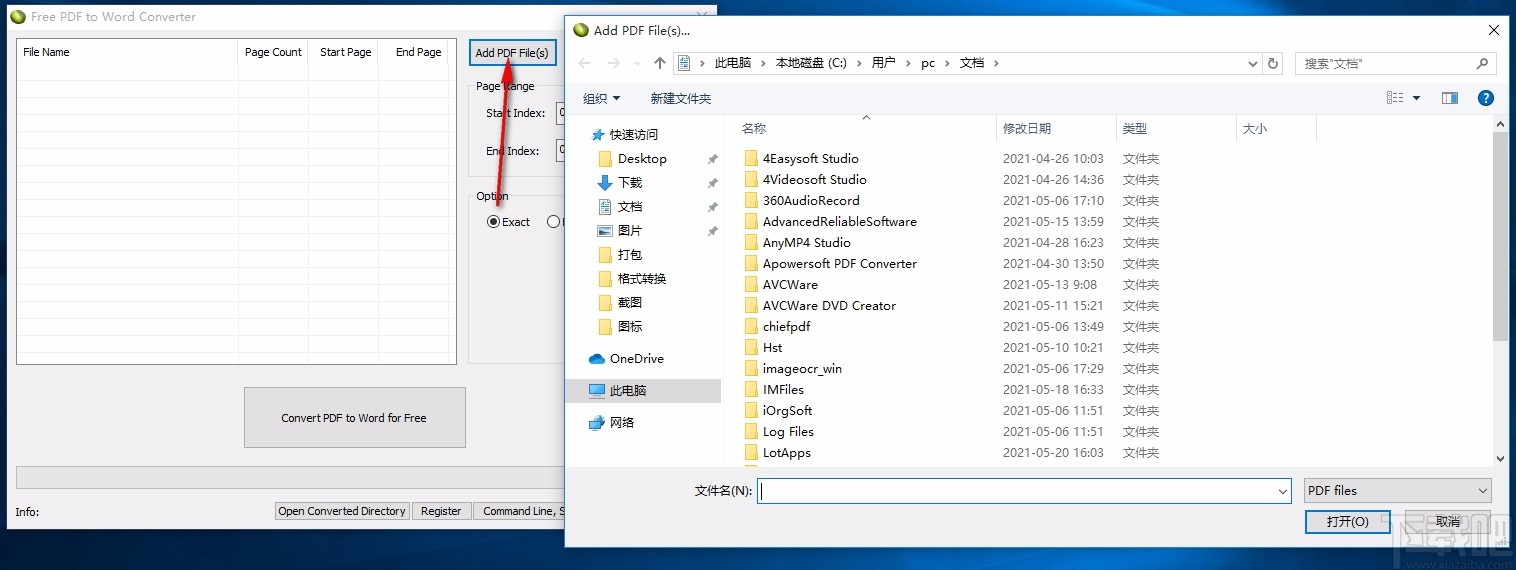
Task: Sort files by 类型 column
Action: (1135, 128)
